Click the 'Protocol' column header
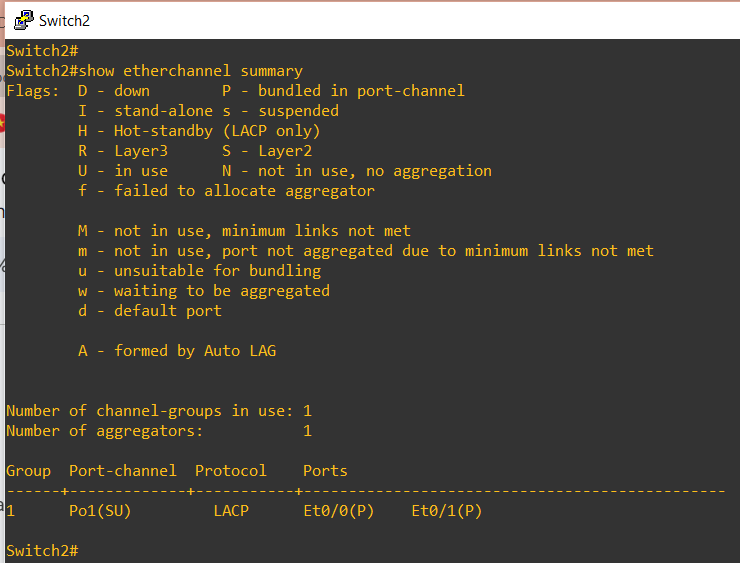The image size is (740, 563). click(231, 471)
